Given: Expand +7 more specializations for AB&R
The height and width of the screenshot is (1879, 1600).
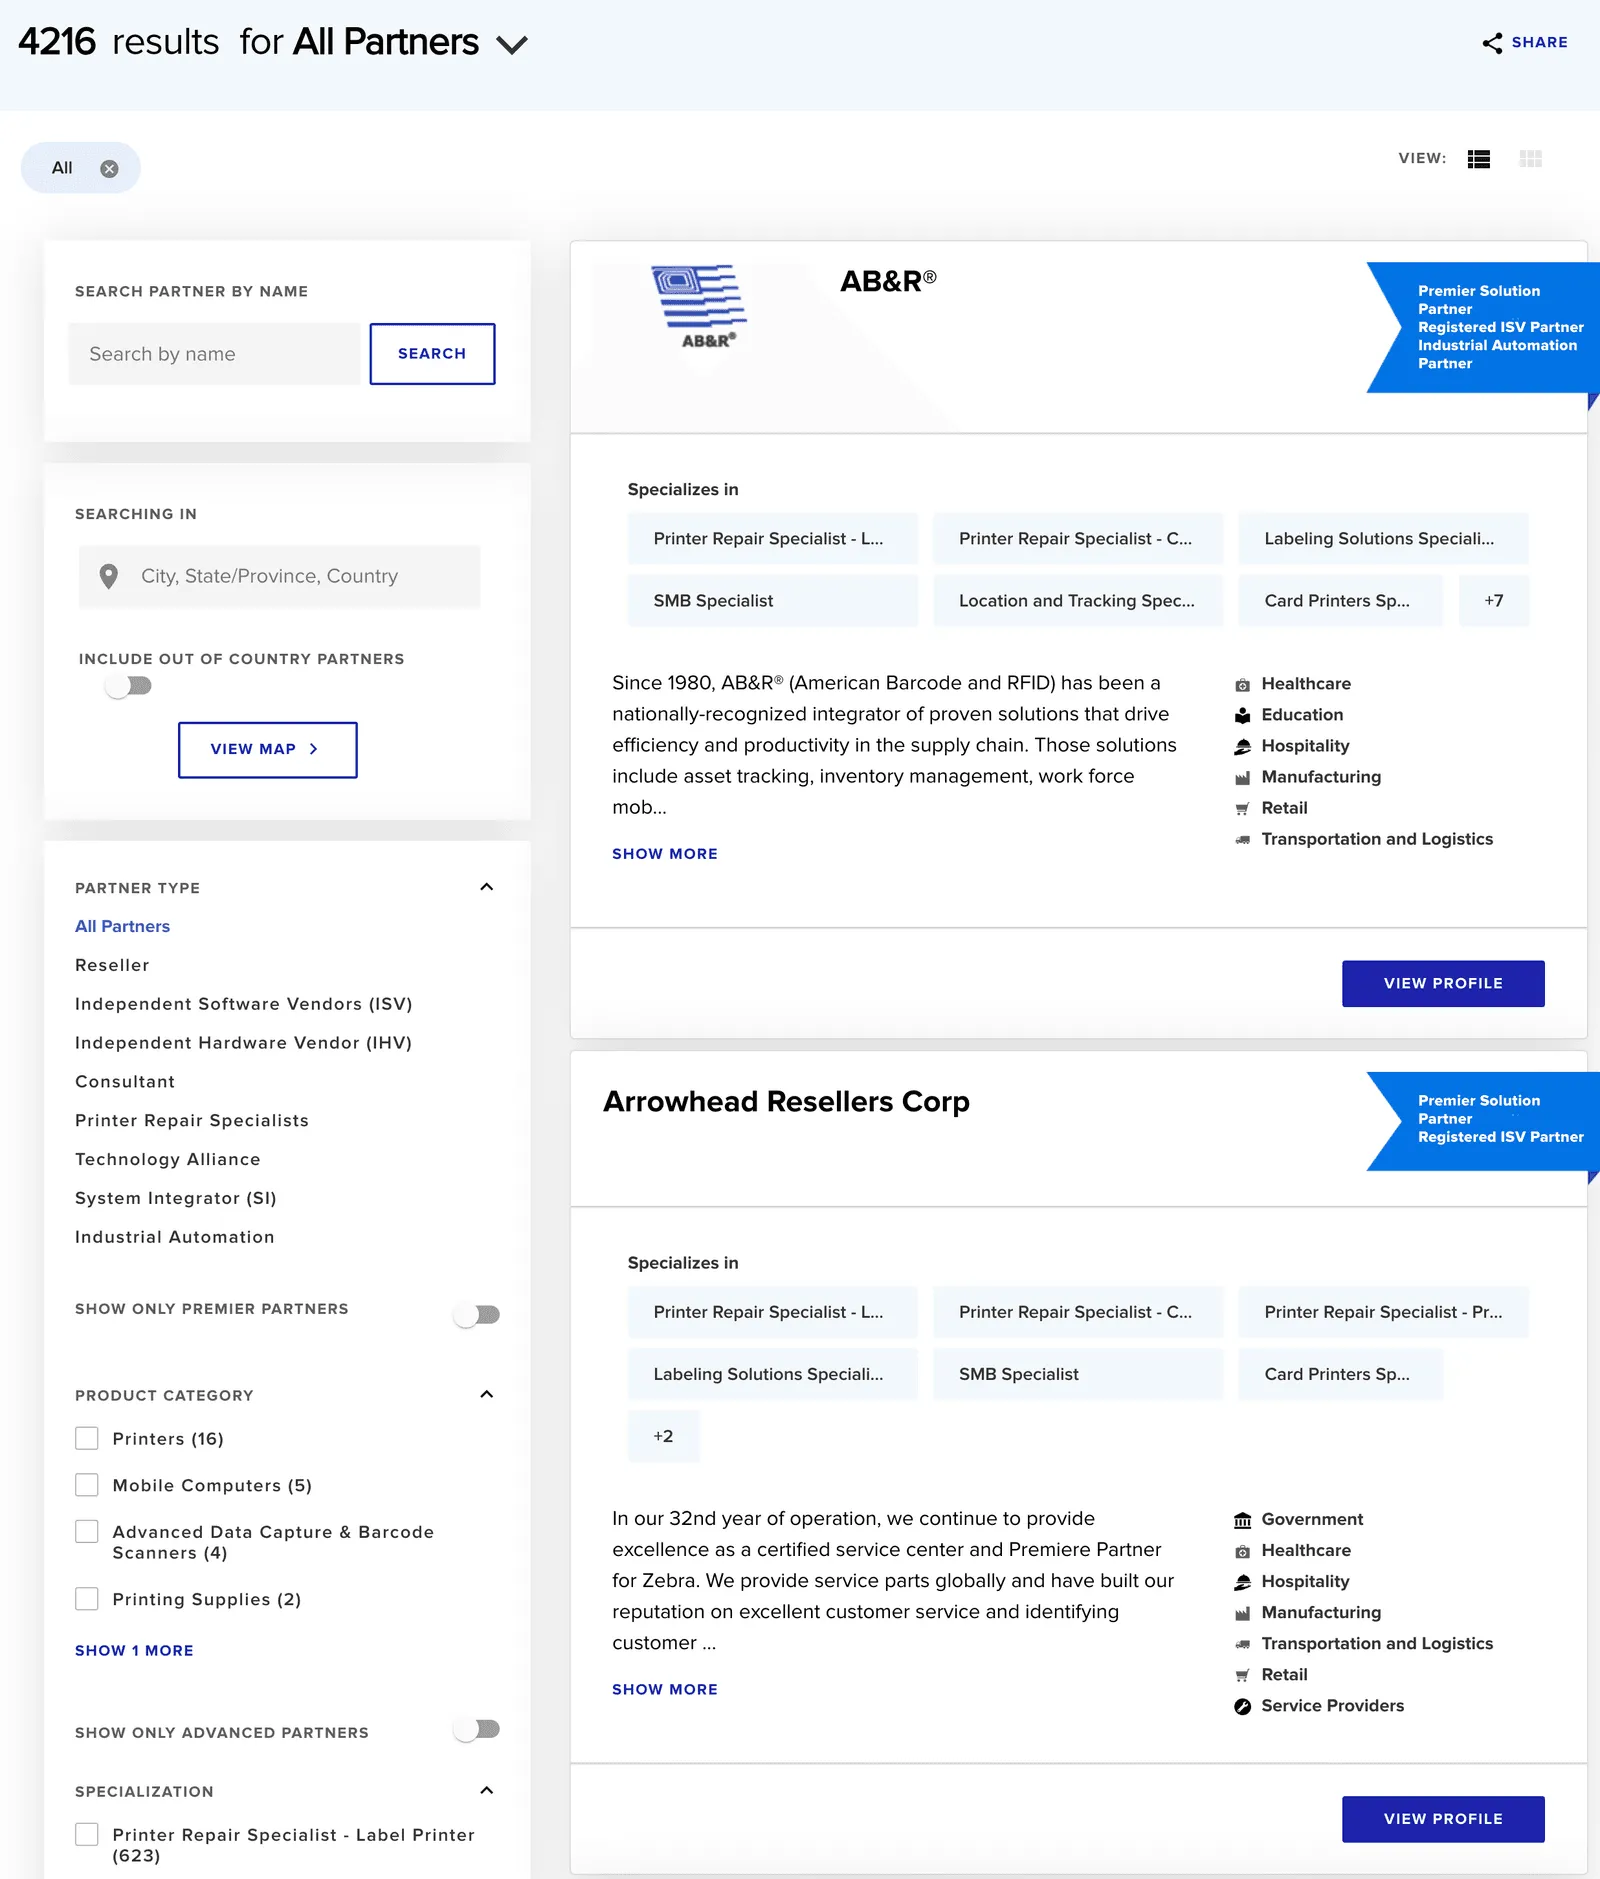Looking at the screenshot, I should coord(1494,601).
